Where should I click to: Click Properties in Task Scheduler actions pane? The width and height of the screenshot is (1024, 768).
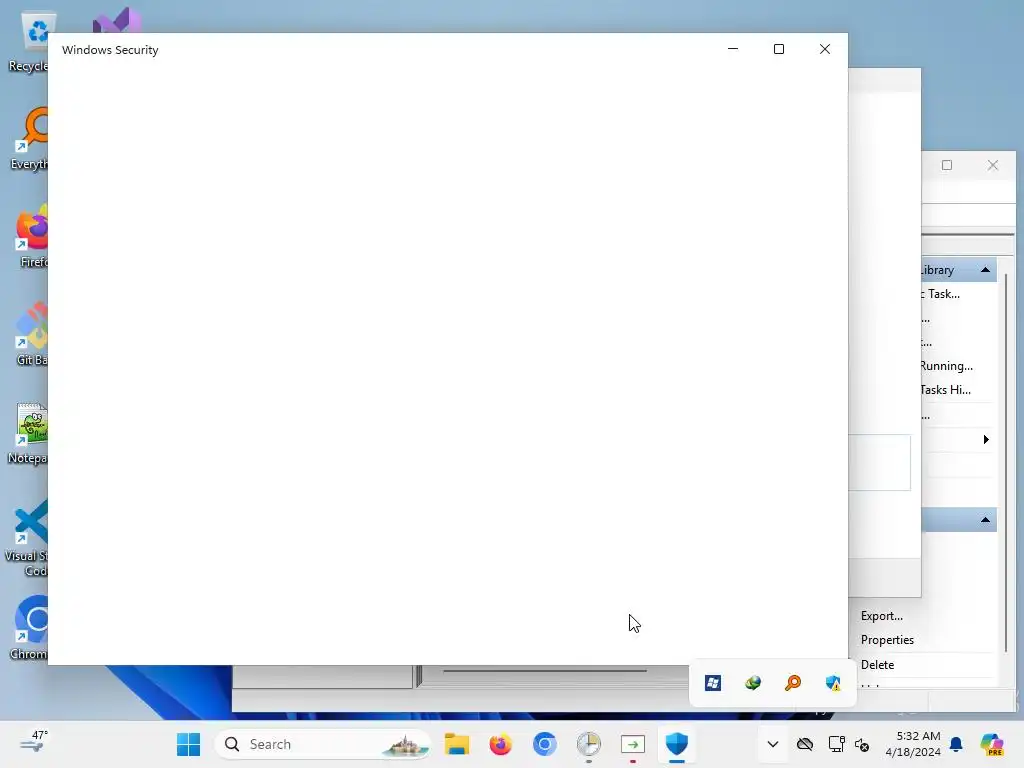pyautogui.click(x=887, y=640)
